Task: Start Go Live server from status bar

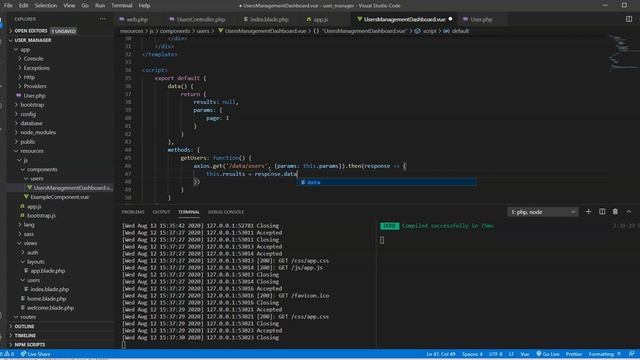Action: [x=547, y=354]
